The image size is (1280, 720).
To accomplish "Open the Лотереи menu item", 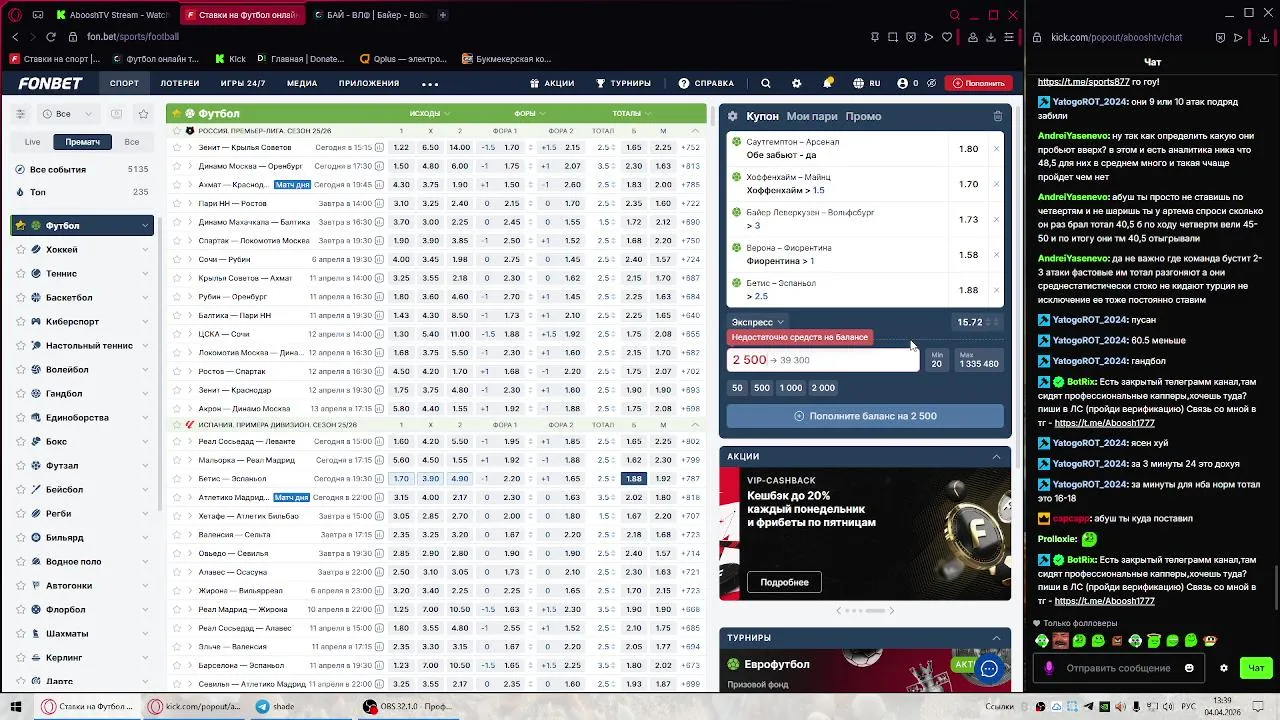I will click(x=180, y=83).
